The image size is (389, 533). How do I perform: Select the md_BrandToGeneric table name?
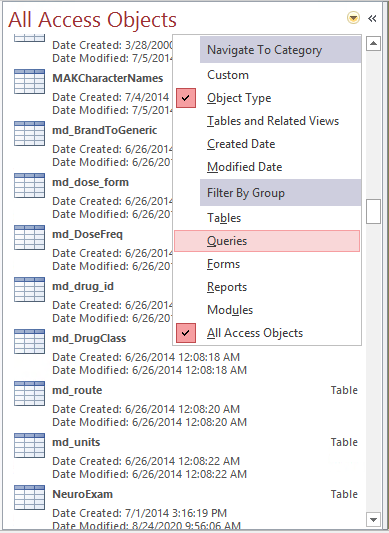pyautogui.click(x=105, y=130)
